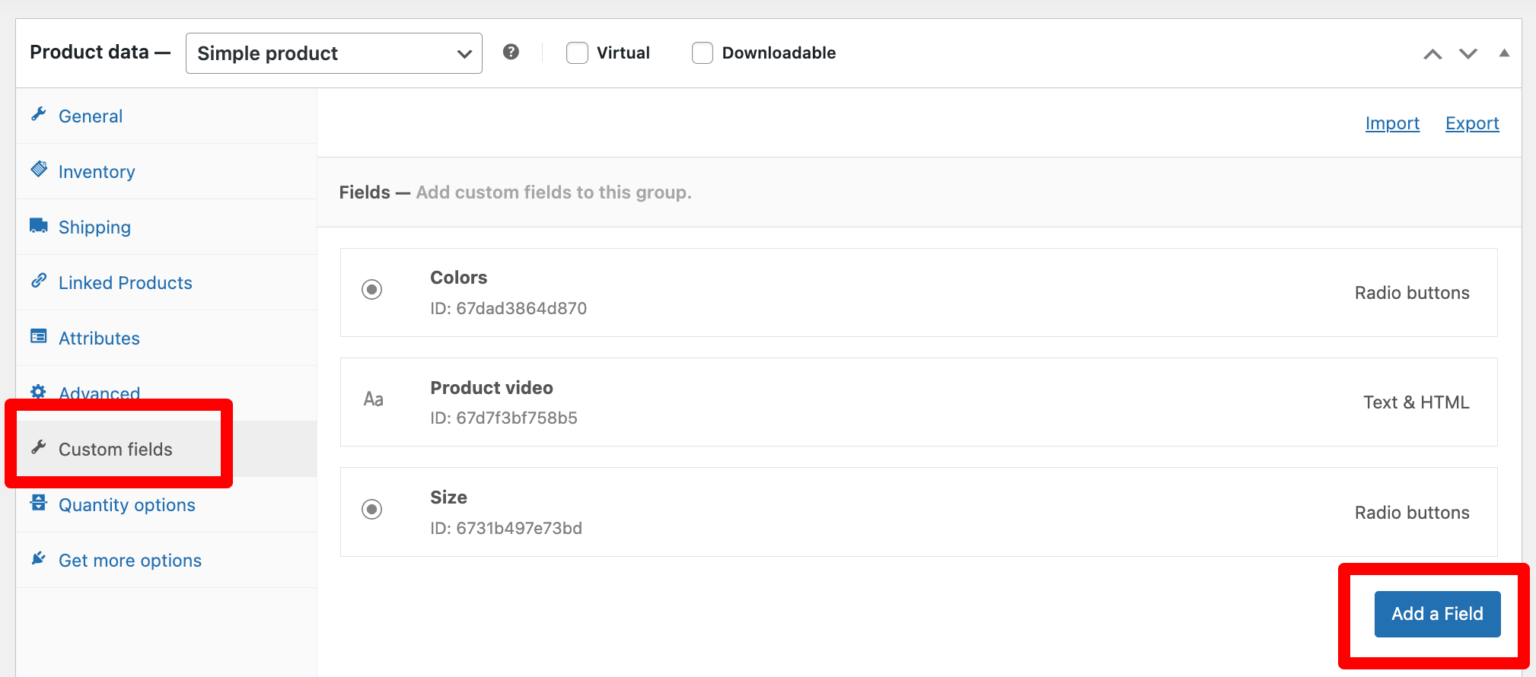This screenshot has width=1536, height=677.
Task: Select the radio icon next to Colors
Action: pyautogui.click(x=372, y=289)
